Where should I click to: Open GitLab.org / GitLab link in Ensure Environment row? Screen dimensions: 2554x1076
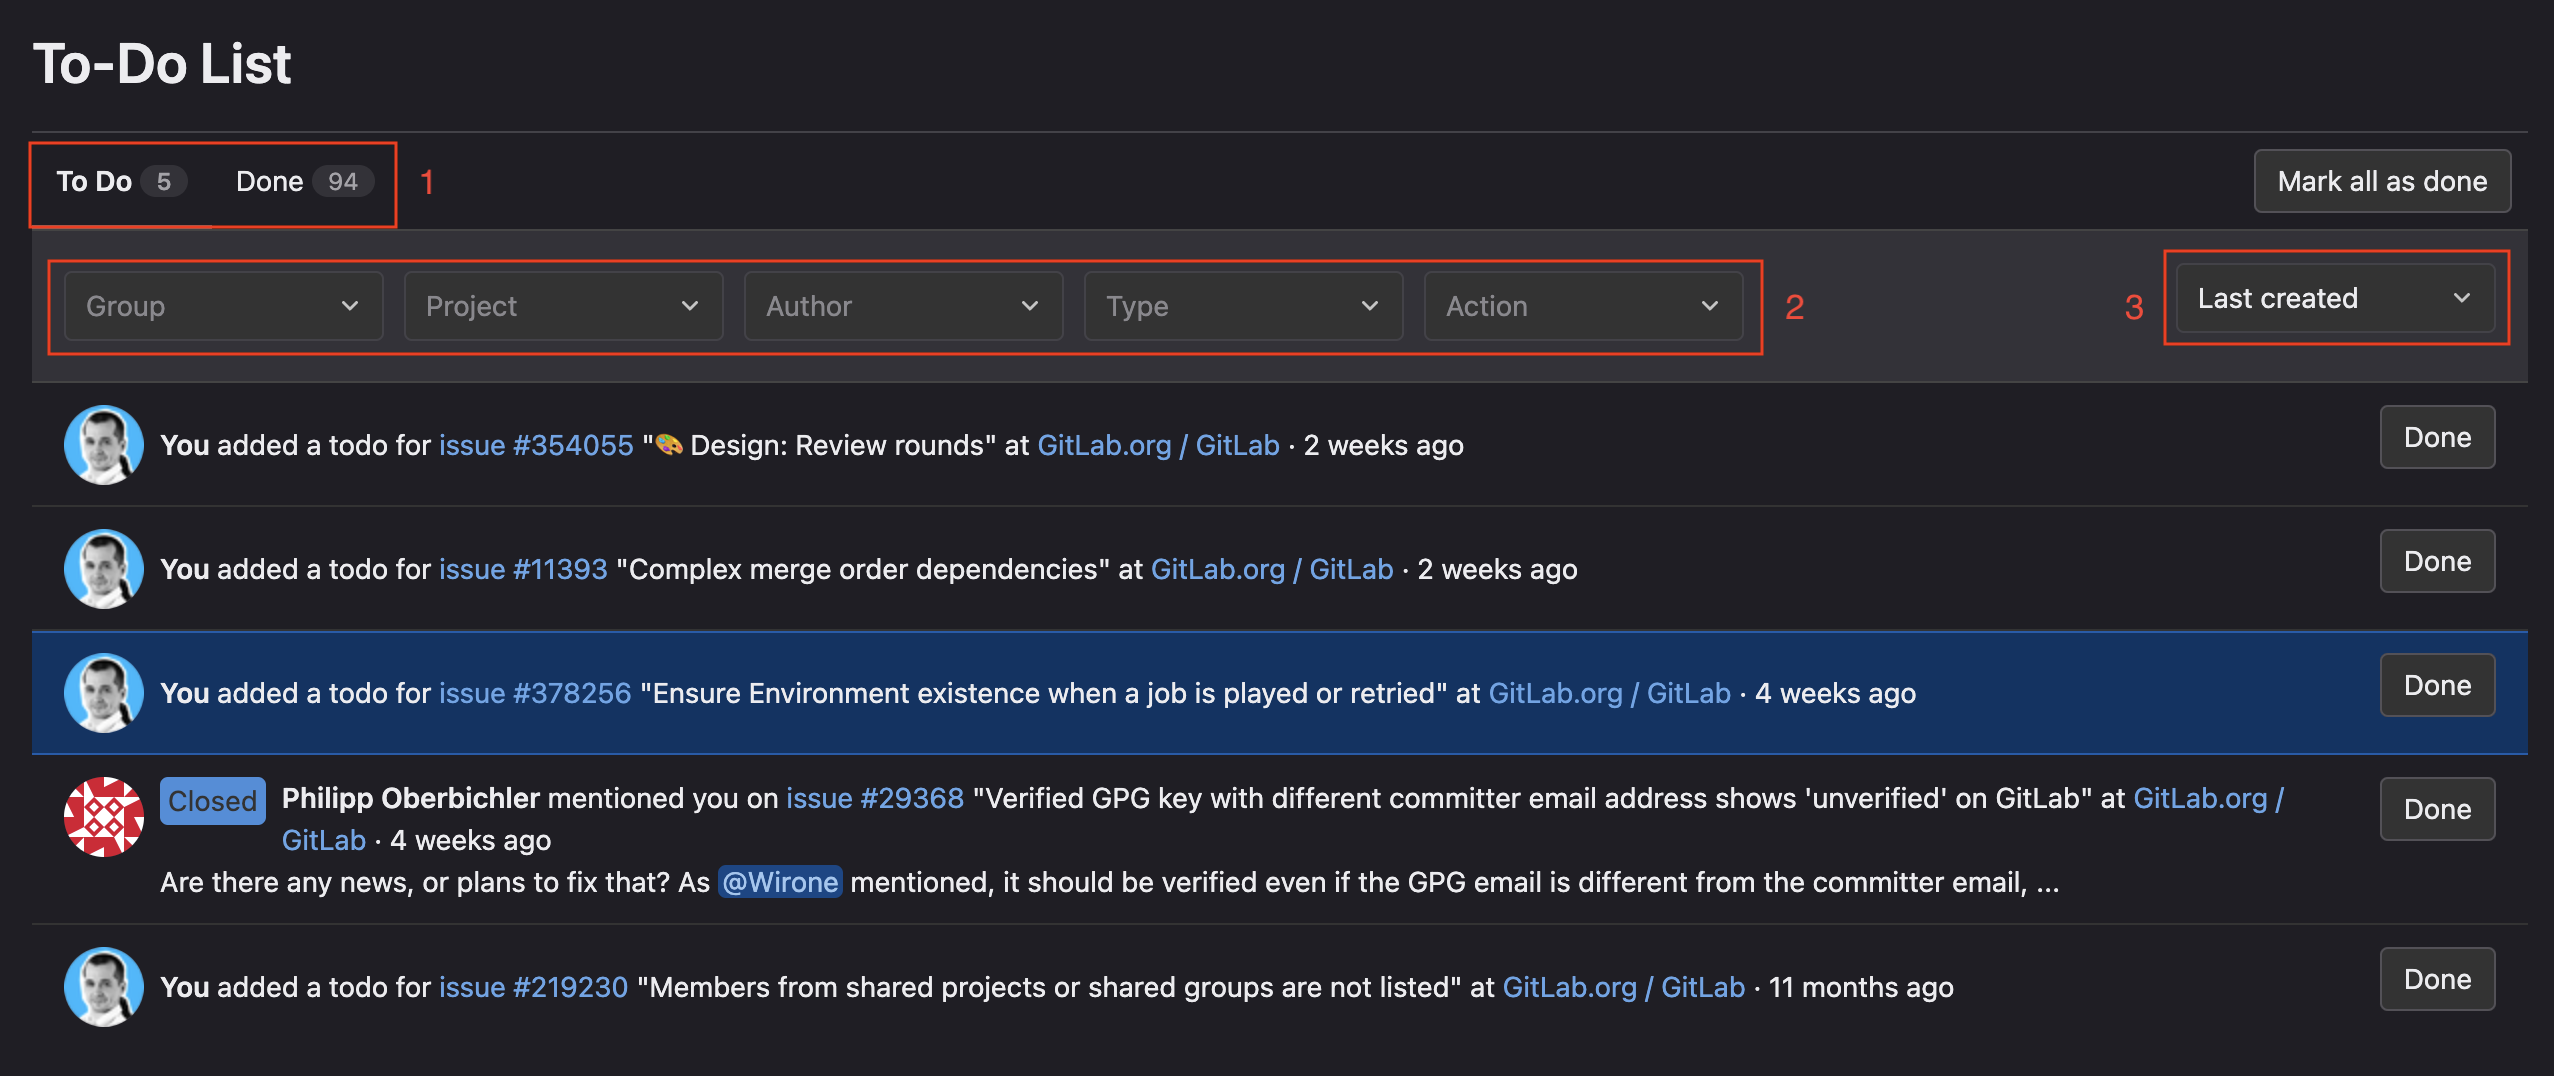pyautogui.click(x=1609, y=693)
